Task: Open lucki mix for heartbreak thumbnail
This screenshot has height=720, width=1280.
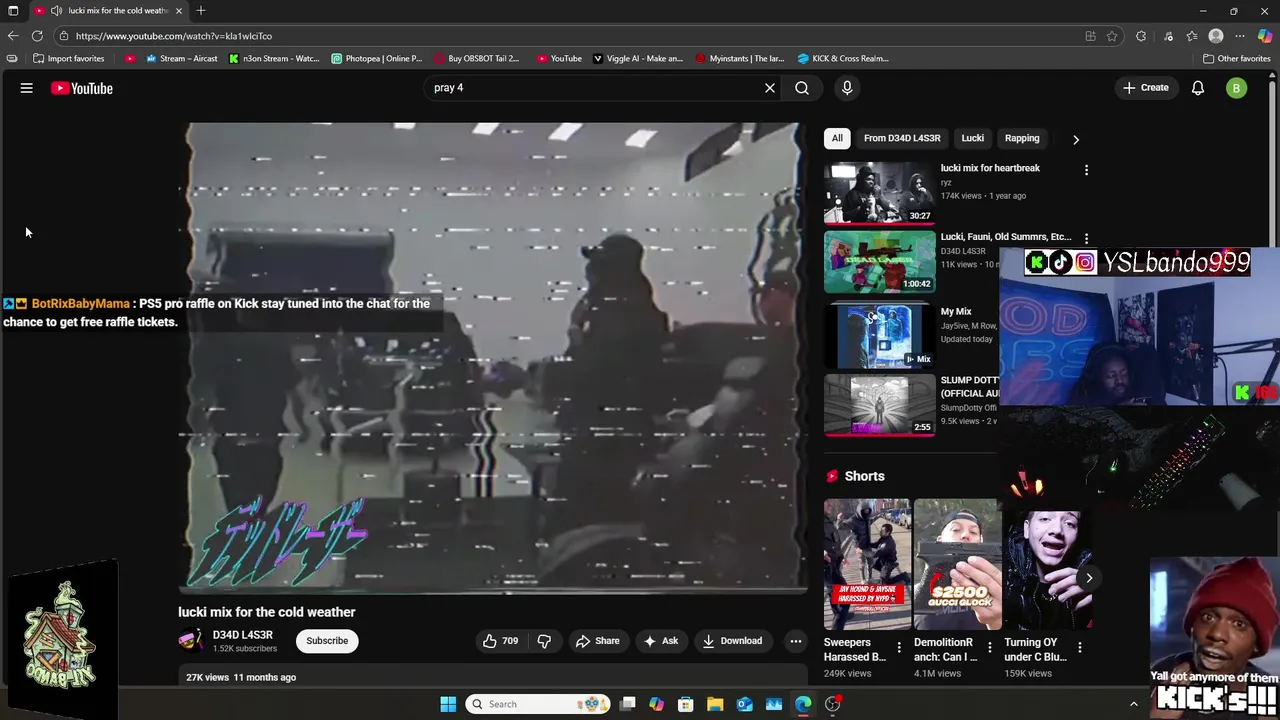Action: pos(879,193)
